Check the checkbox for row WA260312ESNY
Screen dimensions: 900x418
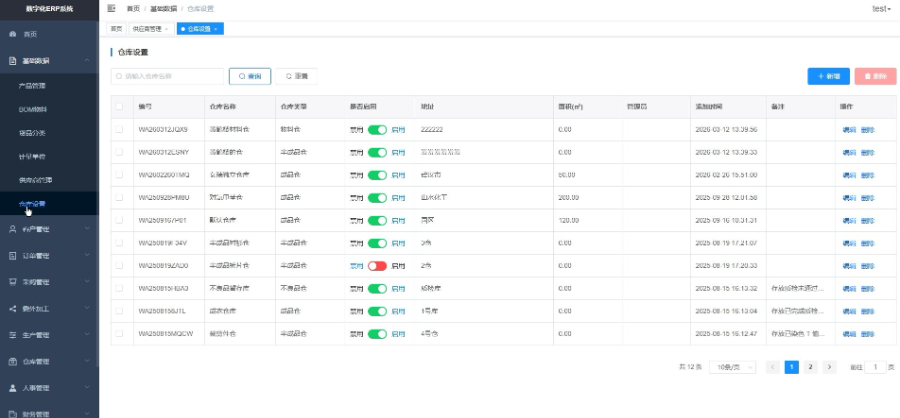coord(119,152)
